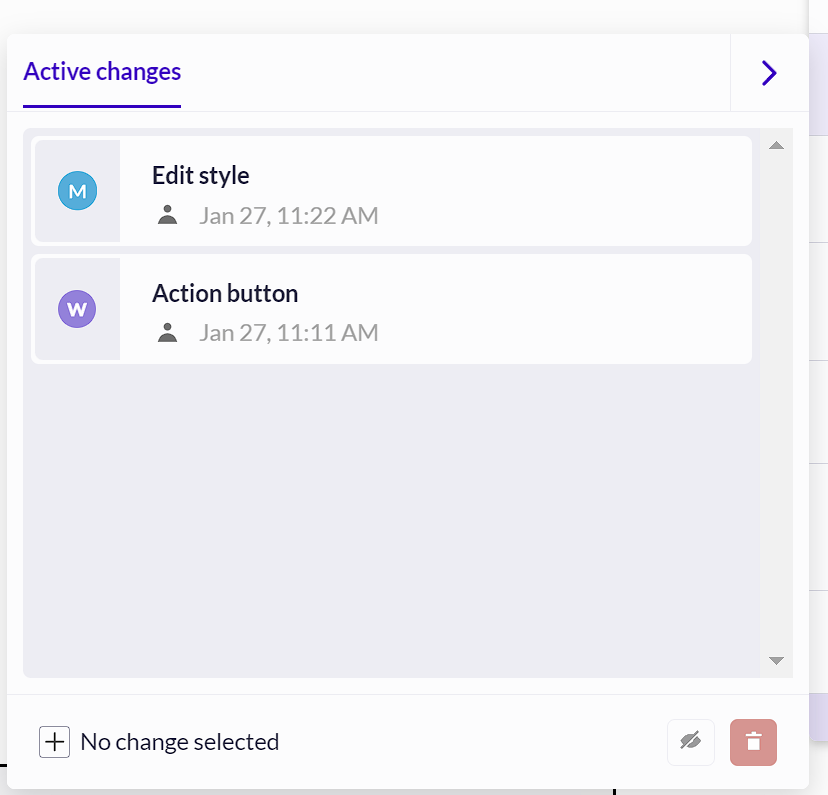Collapse panel with the right chevron arrow

pos(769,73)
